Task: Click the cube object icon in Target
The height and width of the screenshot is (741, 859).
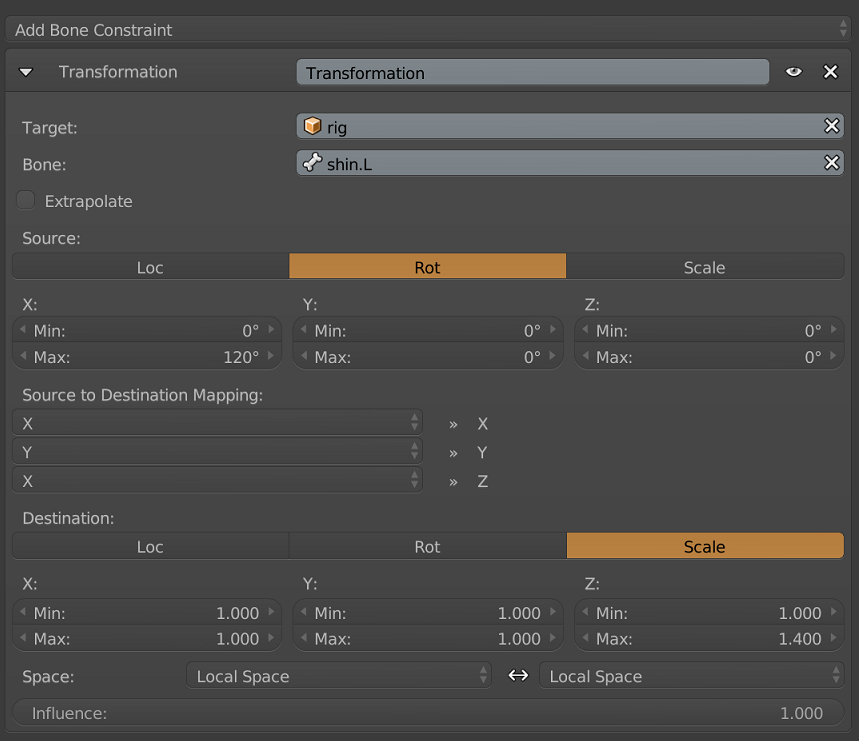Action: (312, 126)
